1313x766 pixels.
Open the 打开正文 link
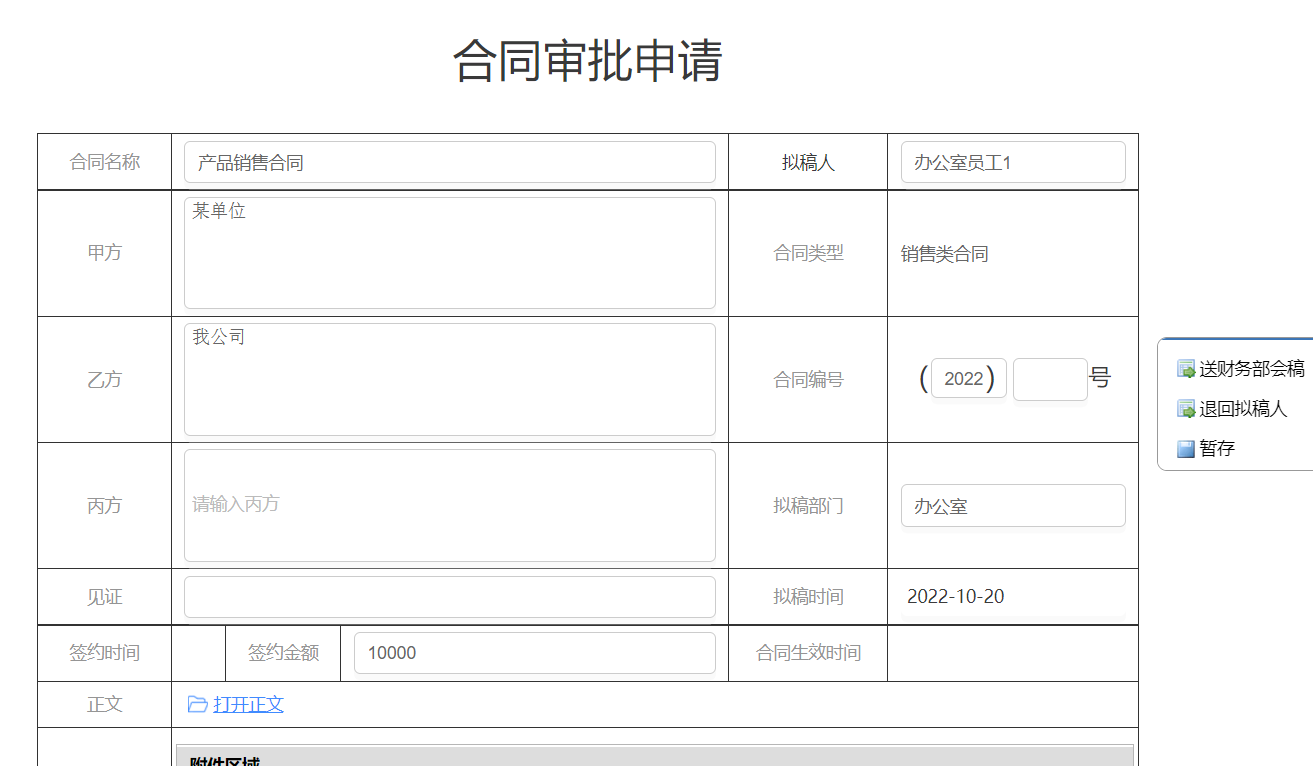(248, 704)
